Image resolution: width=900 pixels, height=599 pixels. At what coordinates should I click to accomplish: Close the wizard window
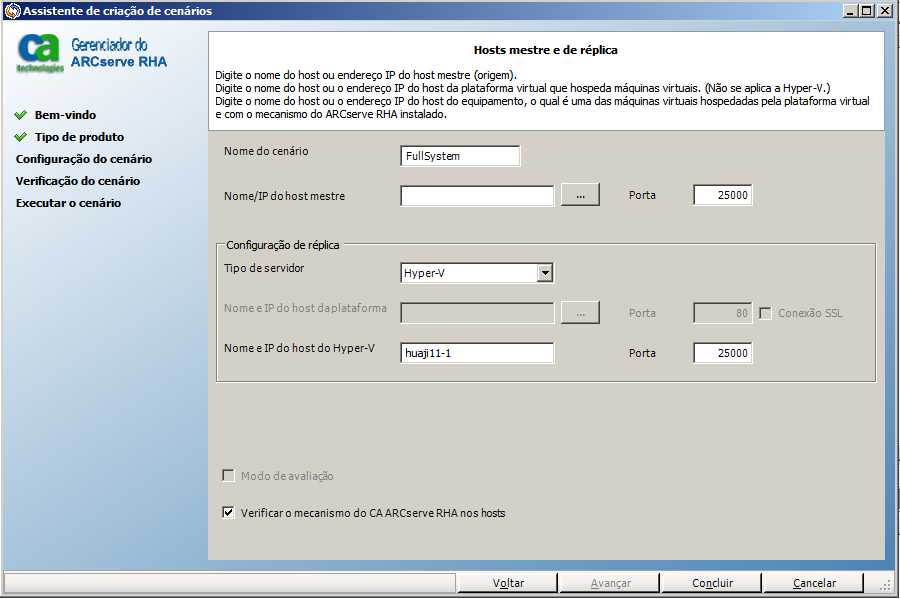(x=885, y=10)
